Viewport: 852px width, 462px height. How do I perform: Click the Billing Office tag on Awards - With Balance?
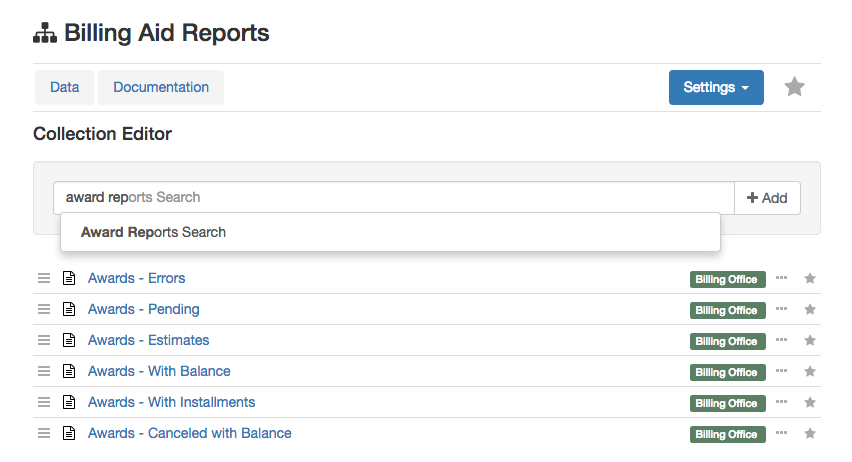pyautogui.click(x=728, y=372)
